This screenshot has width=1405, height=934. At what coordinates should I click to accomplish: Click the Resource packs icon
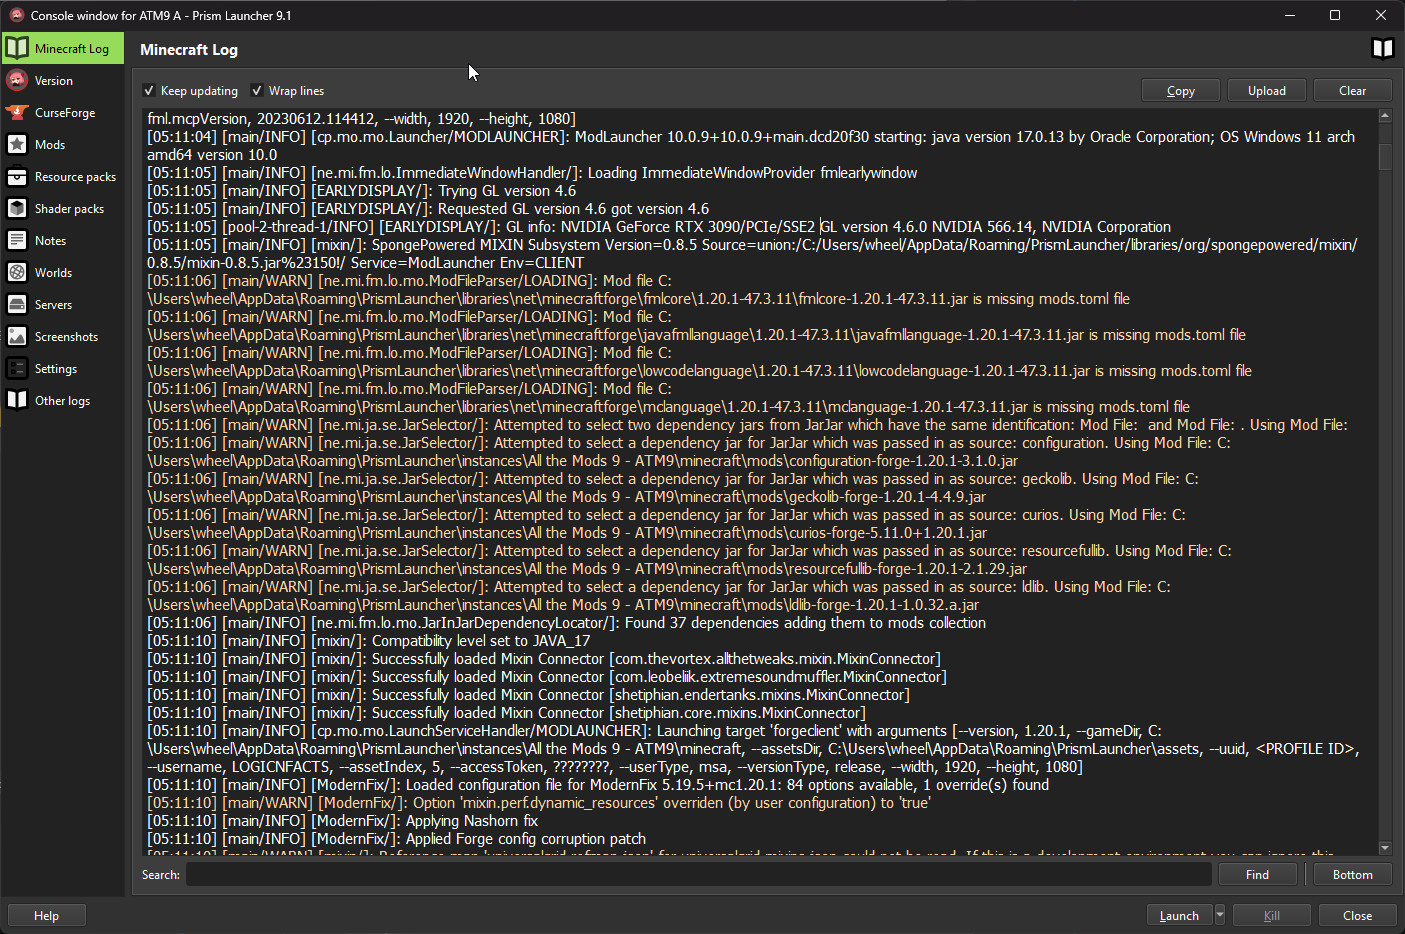[17, 176]
